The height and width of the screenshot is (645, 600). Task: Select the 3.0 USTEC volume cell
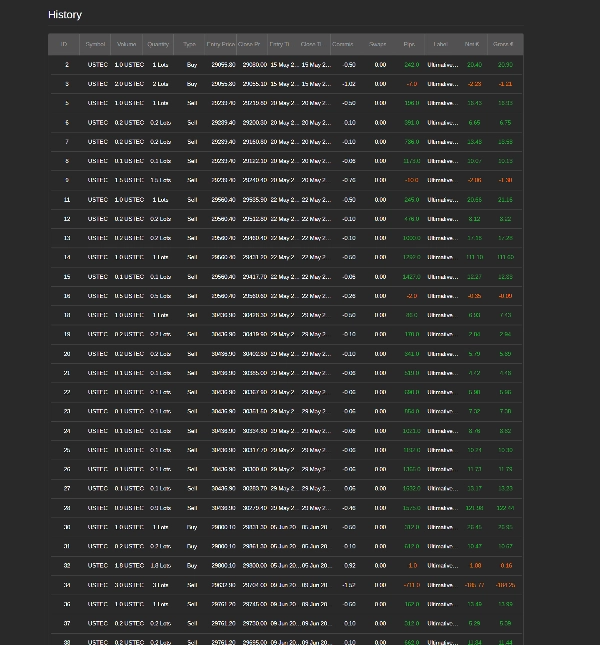(x=129, y=585)
